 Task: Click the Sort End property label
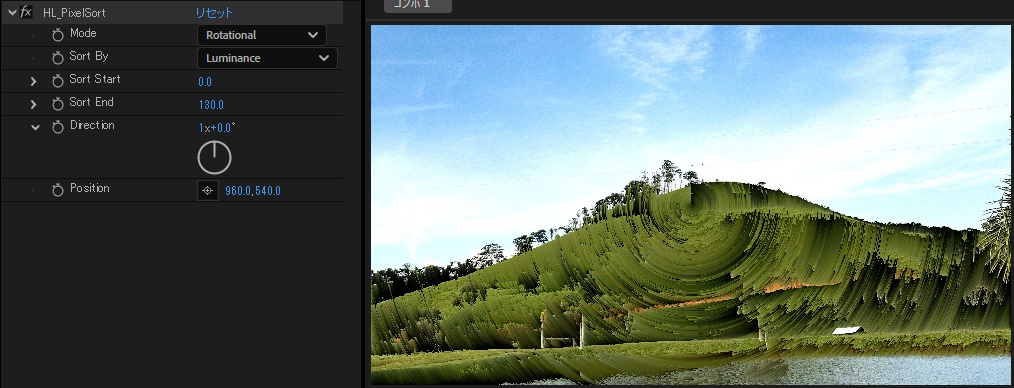91,102
